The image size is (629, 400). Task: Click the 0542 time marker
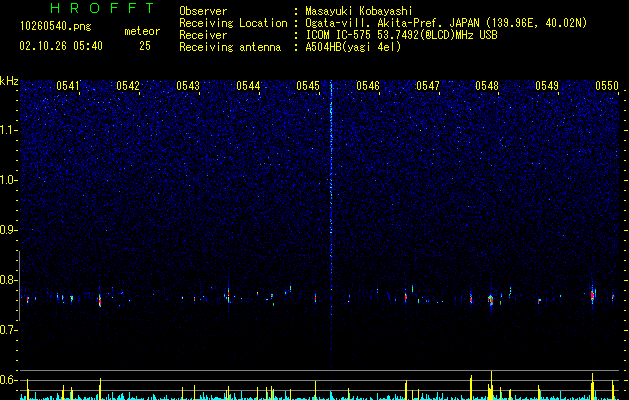tap(128, 86)
